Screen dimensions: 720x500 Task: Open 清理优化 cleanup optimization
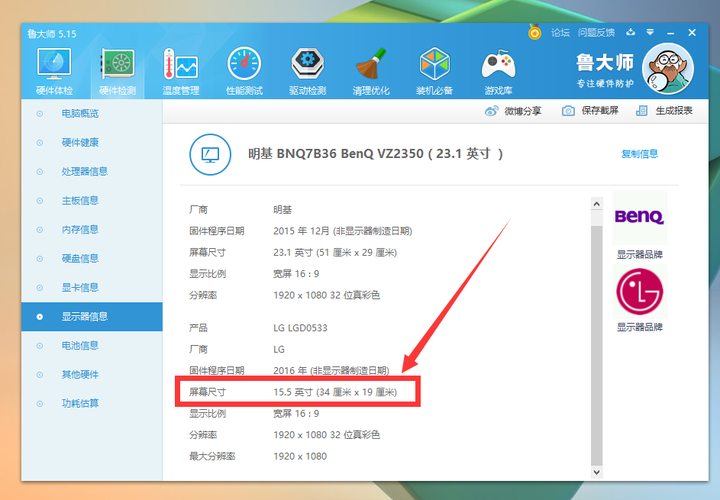pos(371,71)
